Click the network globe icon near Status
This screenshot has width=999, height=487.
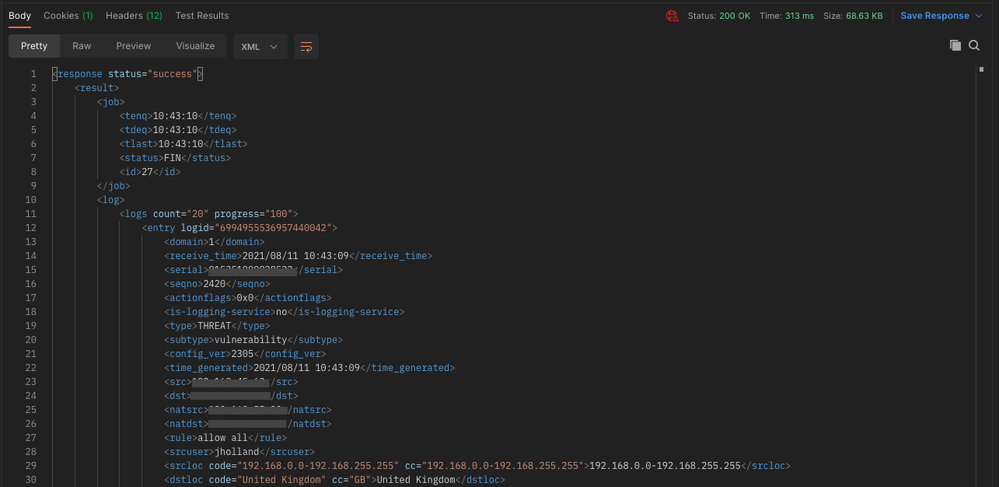tap(672, 16)
